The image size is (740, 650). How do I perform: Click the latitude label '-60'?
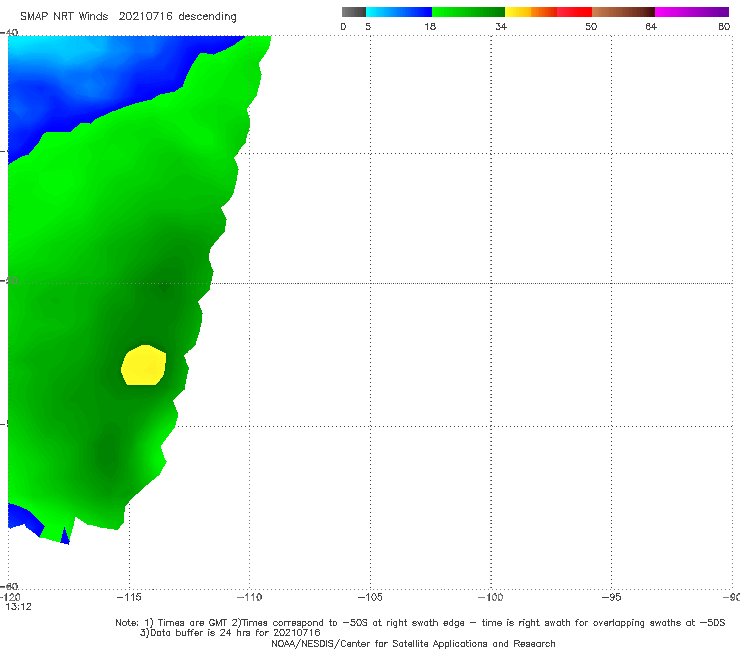tap(9, 586)
